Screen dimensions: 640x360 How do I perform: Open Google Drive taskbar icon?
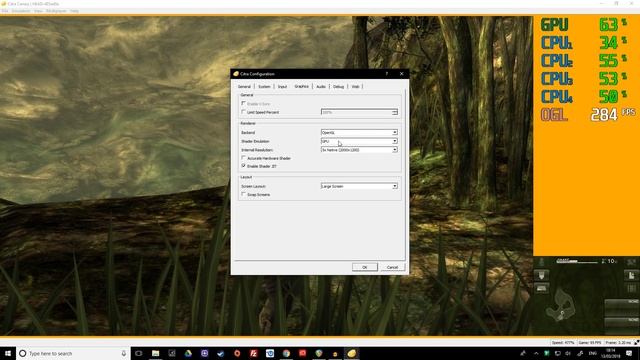(x=188, y=353)
